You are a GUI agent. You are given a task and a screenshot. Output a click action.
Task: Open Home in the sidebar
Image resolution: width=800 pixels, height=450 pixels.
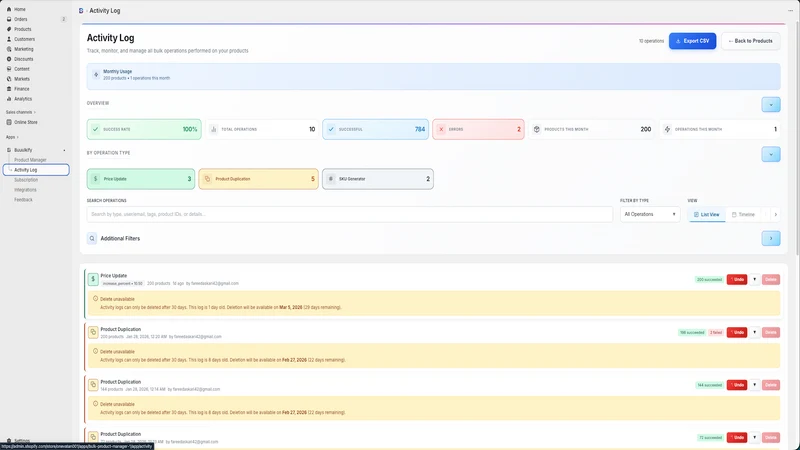[x=19, y=9]
